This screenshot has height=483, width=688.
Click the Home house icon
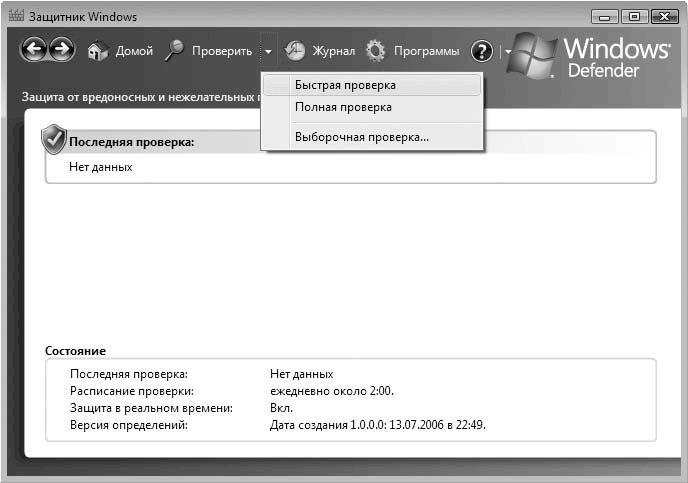(97, 51)
